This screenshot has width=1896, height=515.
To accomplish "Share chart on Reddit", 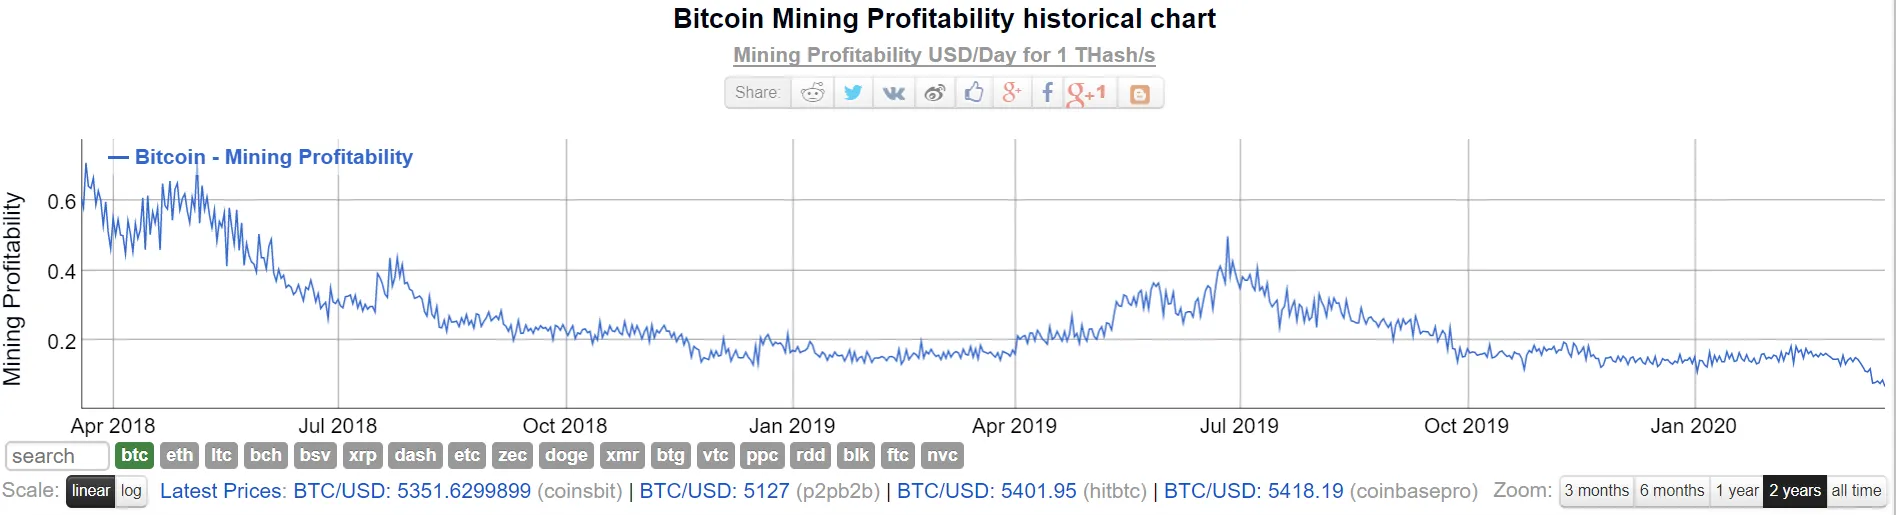I will (x=813, y=93).
